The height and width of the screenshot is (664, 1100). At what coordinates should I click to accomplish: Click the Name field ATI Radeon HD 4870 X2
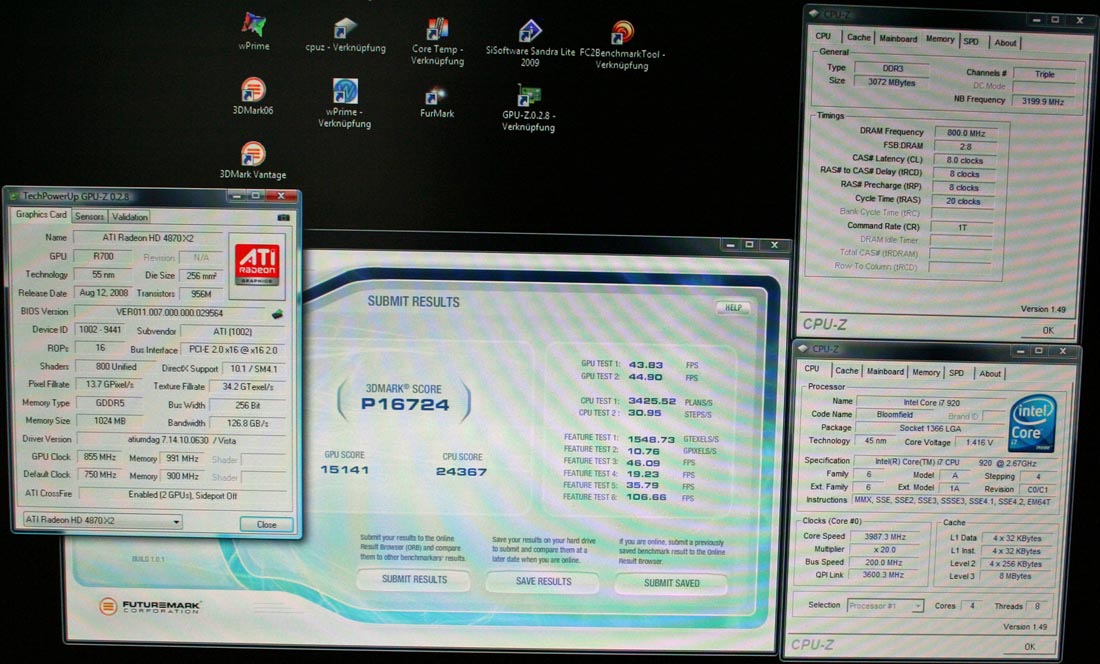click(x=147, y=238)
